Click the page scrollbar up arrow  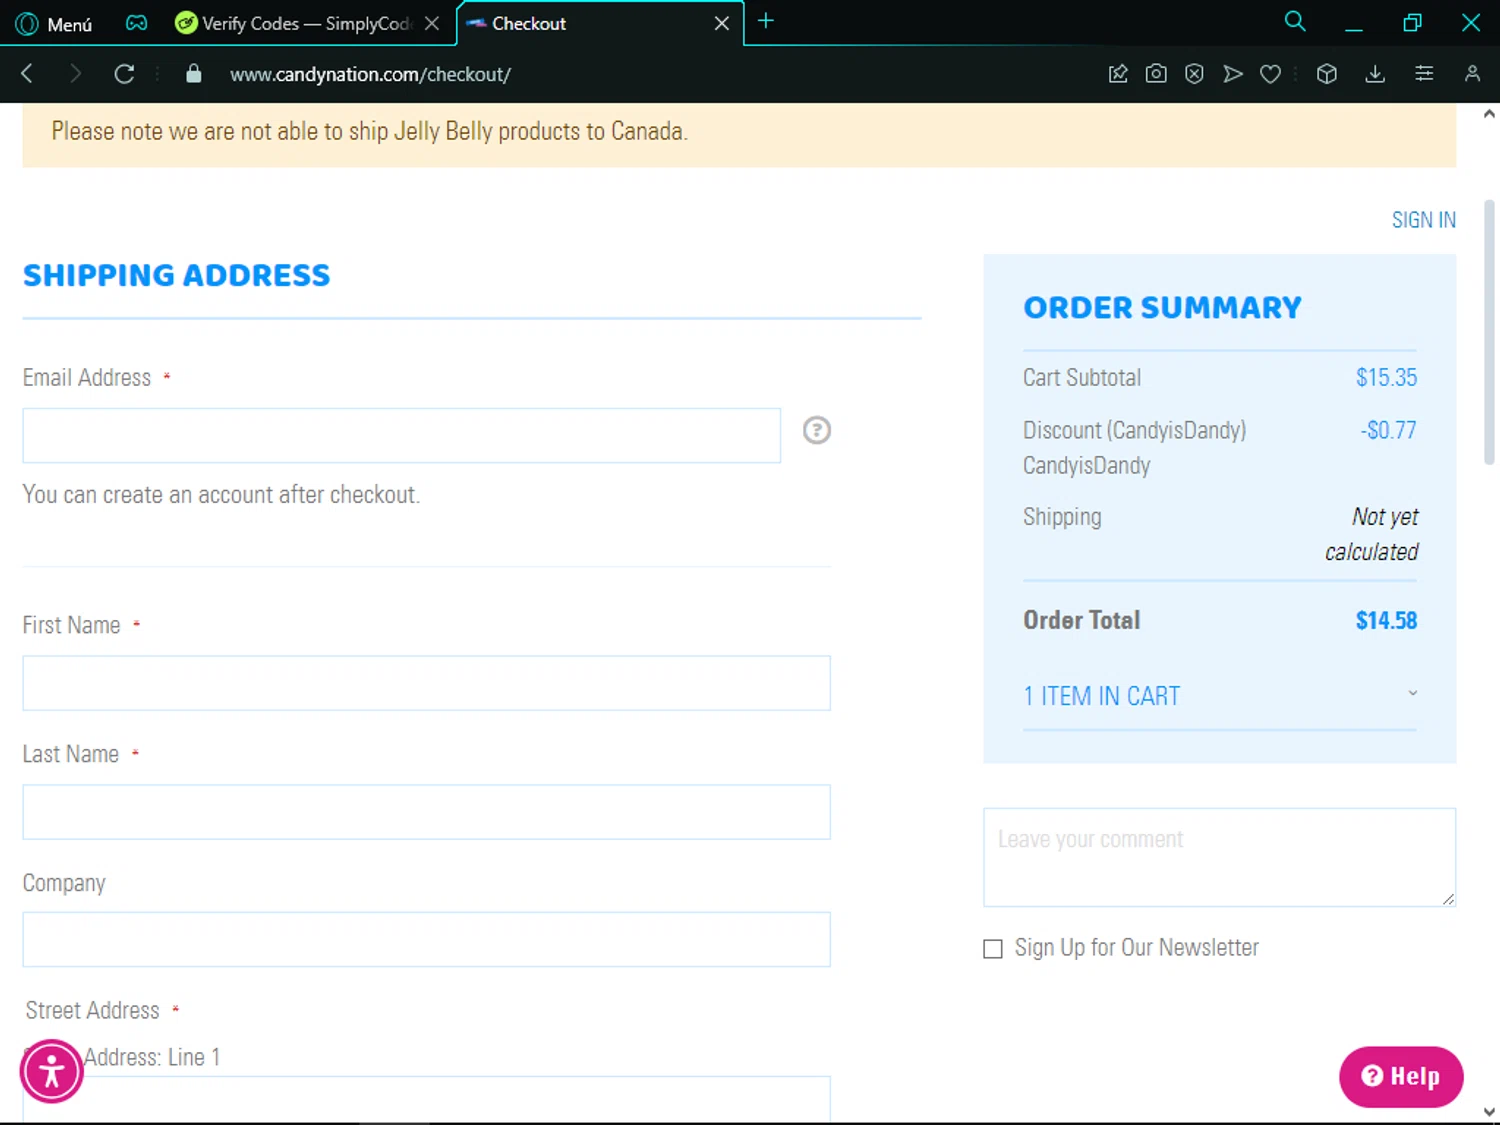click(x=1489, y=114)
